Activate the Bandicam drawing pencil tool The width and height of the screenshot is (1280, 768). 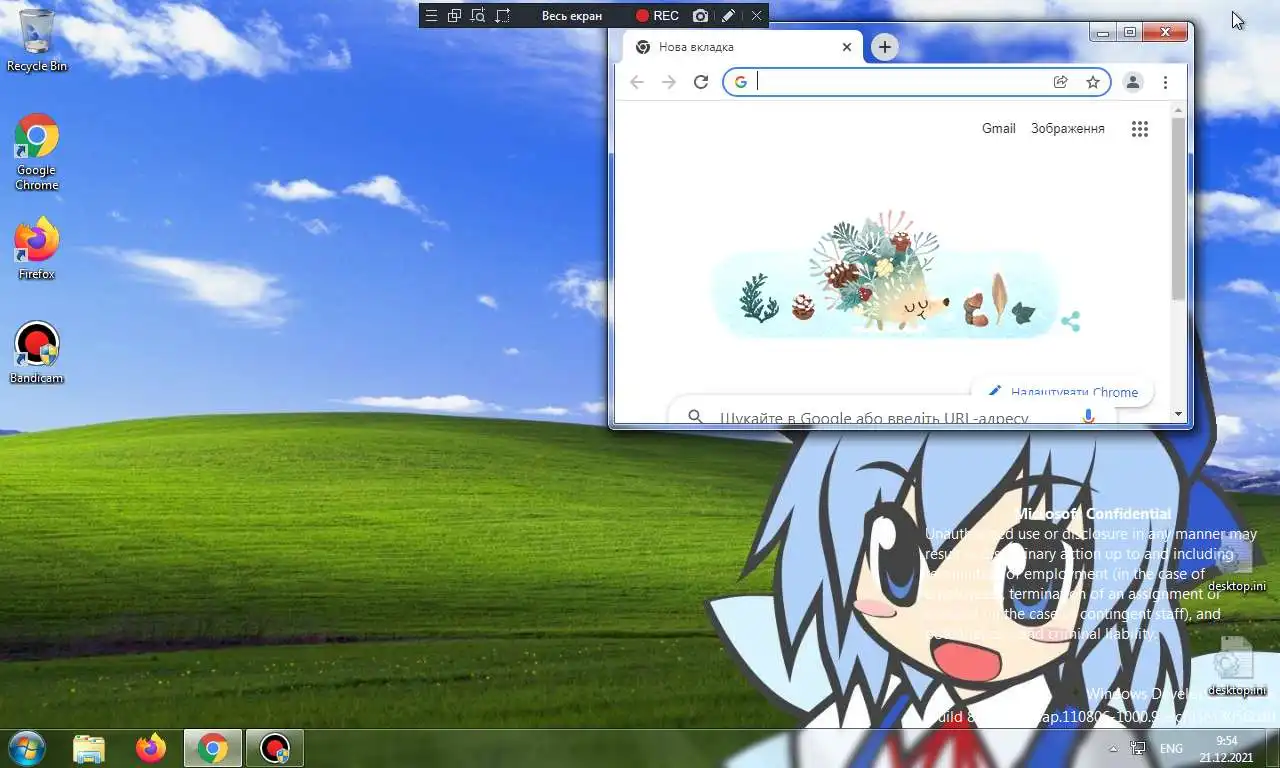click(728, 15)
